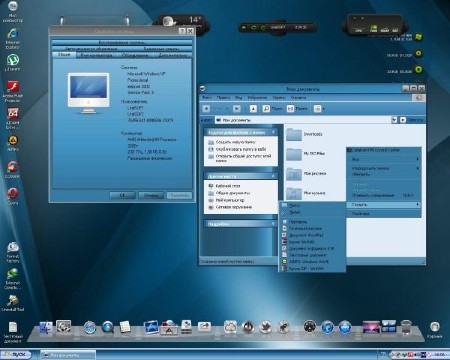Open the text document desktop icon
This screenshot has width=450, height=360.
(13, 332)
